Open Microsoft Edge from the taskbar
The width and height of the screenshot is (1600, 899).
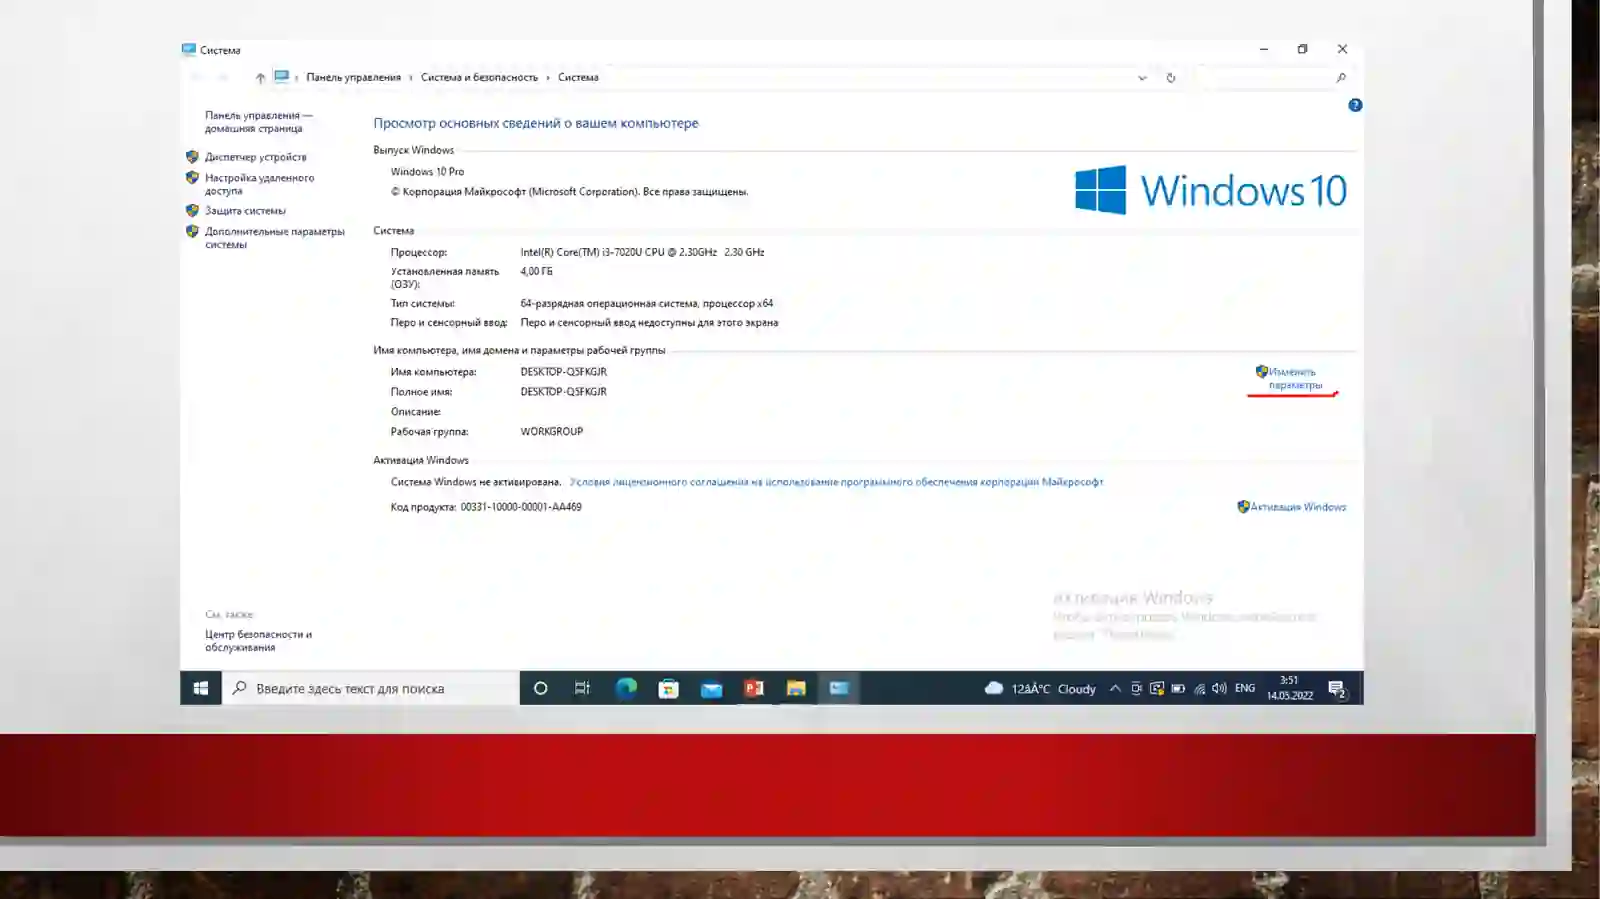626,688
